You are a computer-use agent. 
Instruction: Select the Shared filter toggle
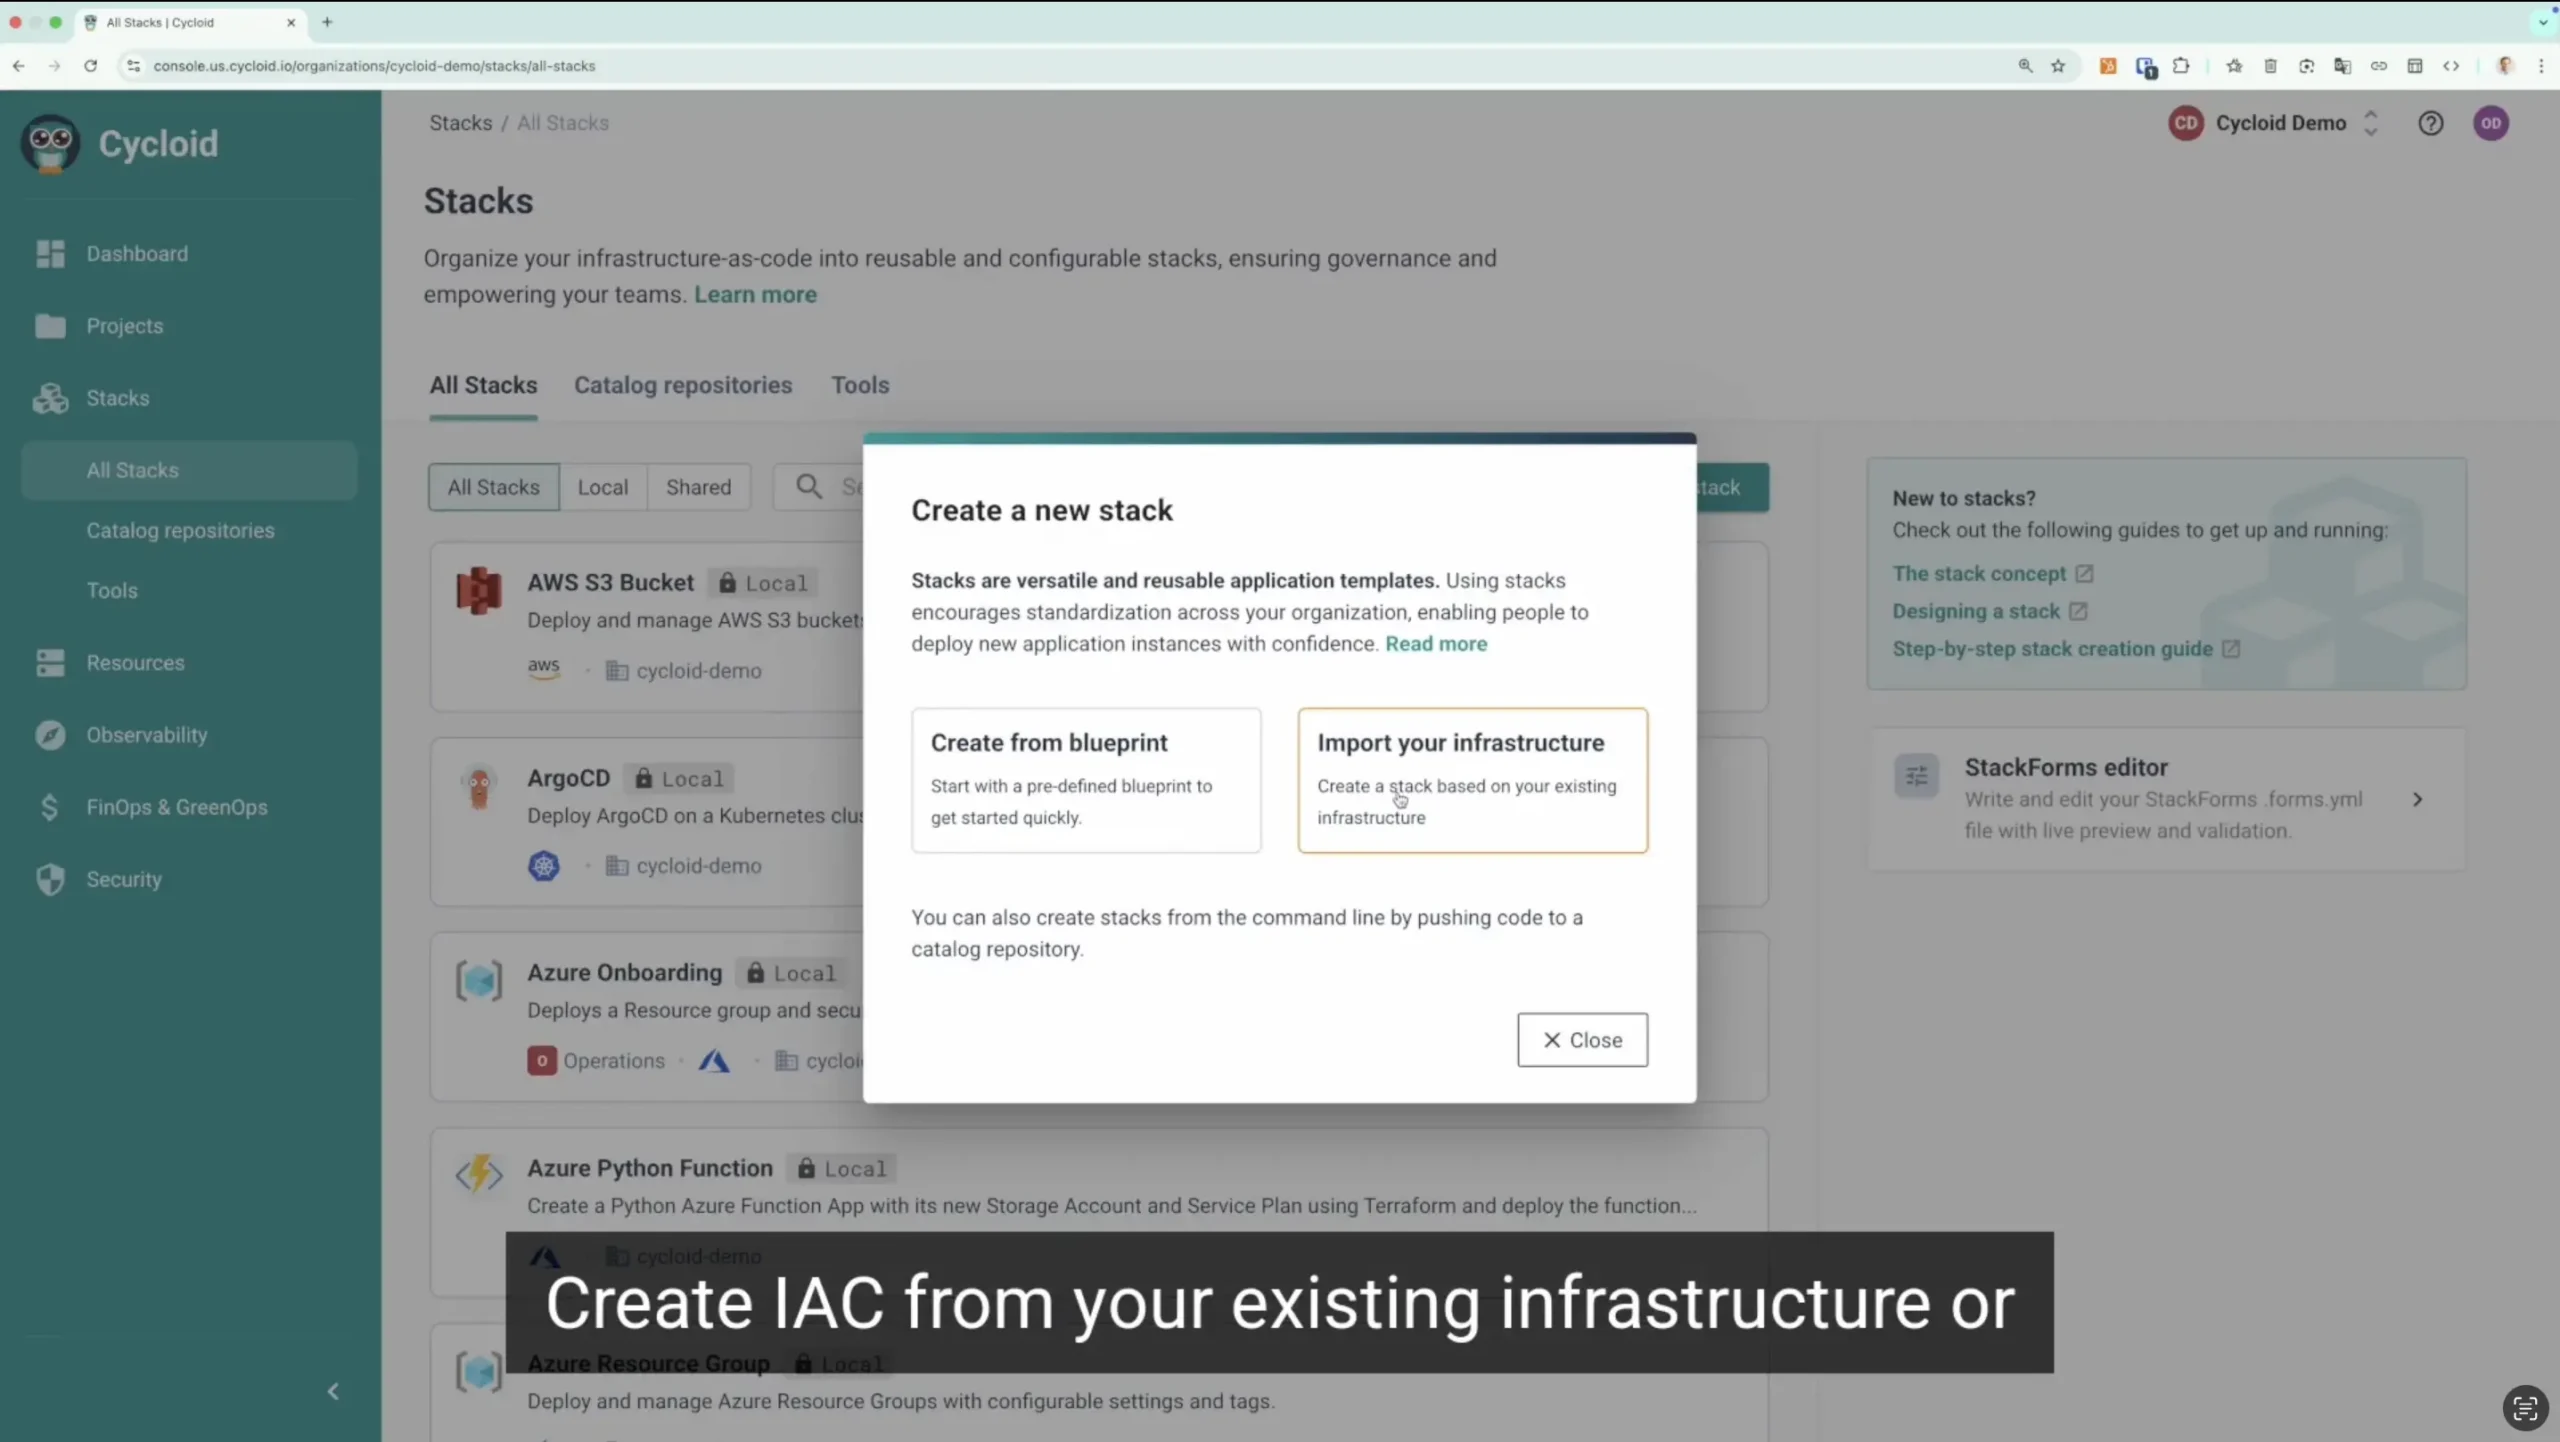click(699, 487)
